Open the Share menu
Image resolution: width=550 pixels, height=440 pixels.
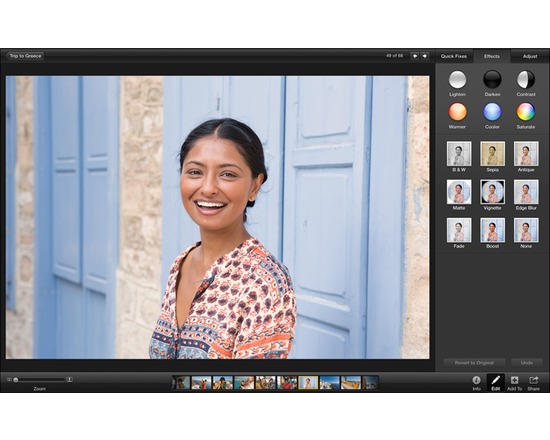(534, 382)
